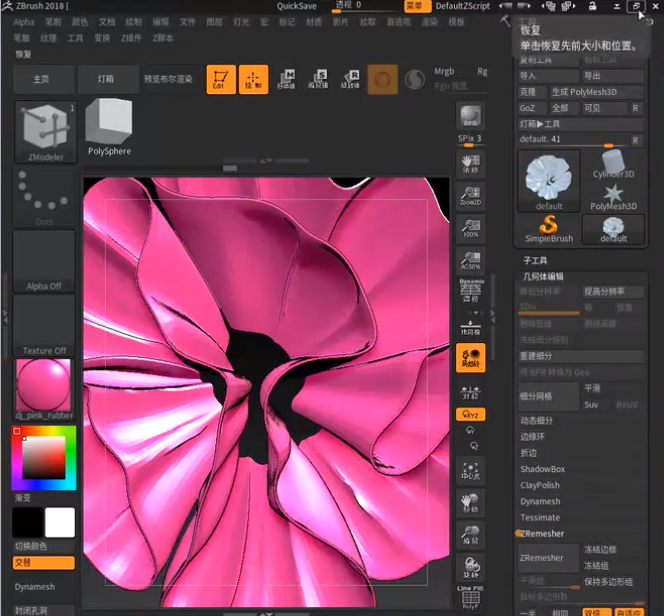
Task: Open the dj_pink_rubber material selector
Action: [x=44, y=390]
